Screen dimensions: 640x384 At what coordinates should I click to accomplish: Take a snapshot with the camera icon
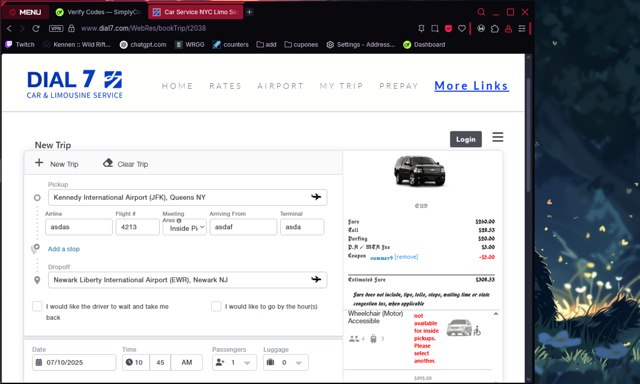pyautogui.click(x=435, y=28)
